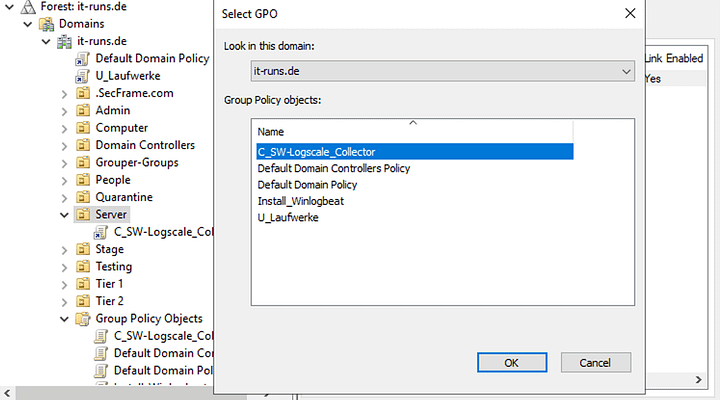Click the Forest it-runs.de icon
720x400 pixels.
click(27, 6)
